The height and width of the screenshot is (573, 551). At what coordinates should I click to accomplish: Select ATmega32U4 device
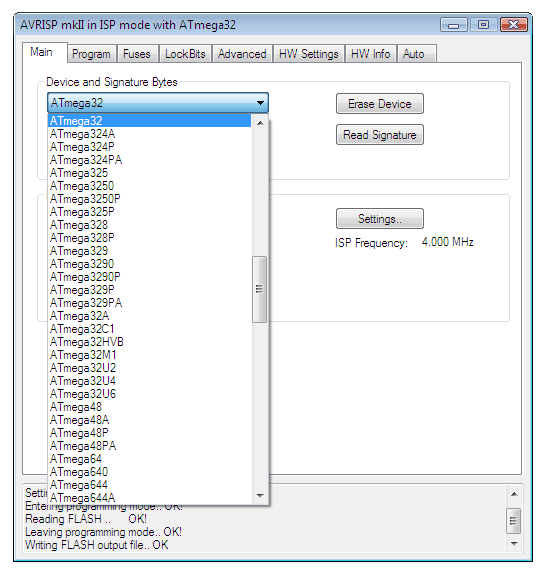tap(149, 381)
